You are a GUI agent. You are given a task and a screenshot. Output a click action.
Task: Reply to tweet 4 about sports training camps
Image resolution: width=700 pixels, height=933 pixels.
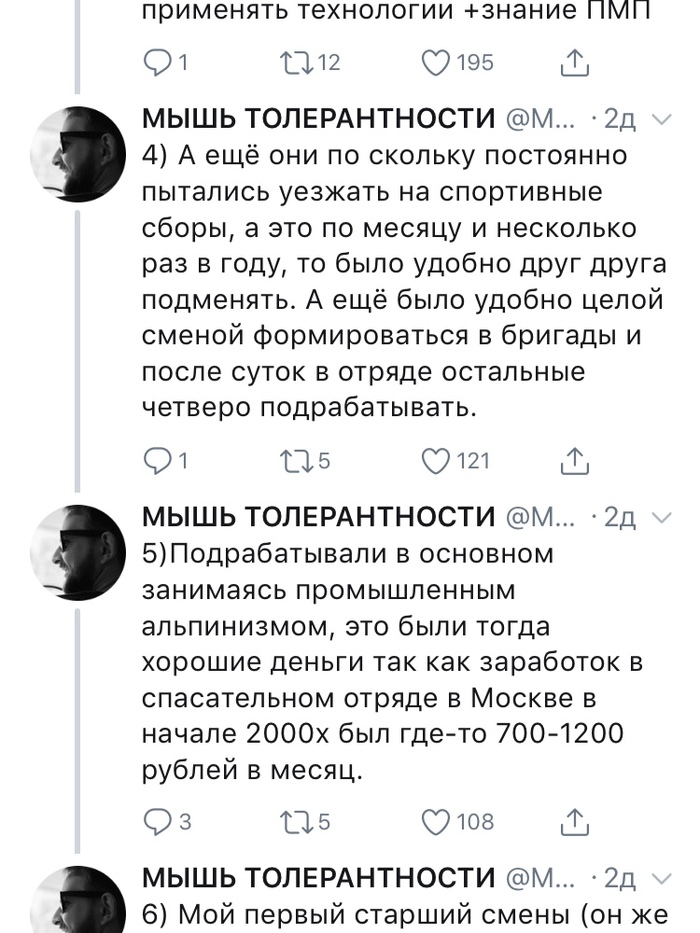click(159, 460)
